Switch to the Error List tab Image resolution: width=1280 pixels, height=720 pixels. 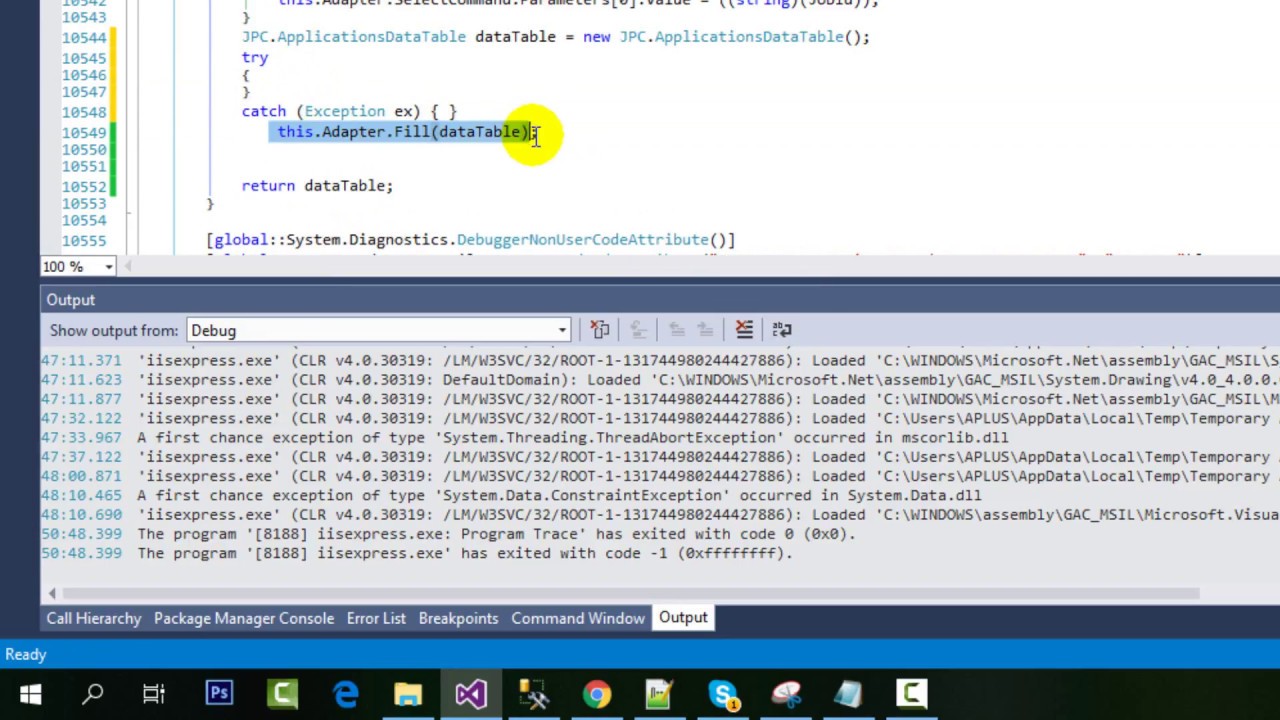(376, 618)
